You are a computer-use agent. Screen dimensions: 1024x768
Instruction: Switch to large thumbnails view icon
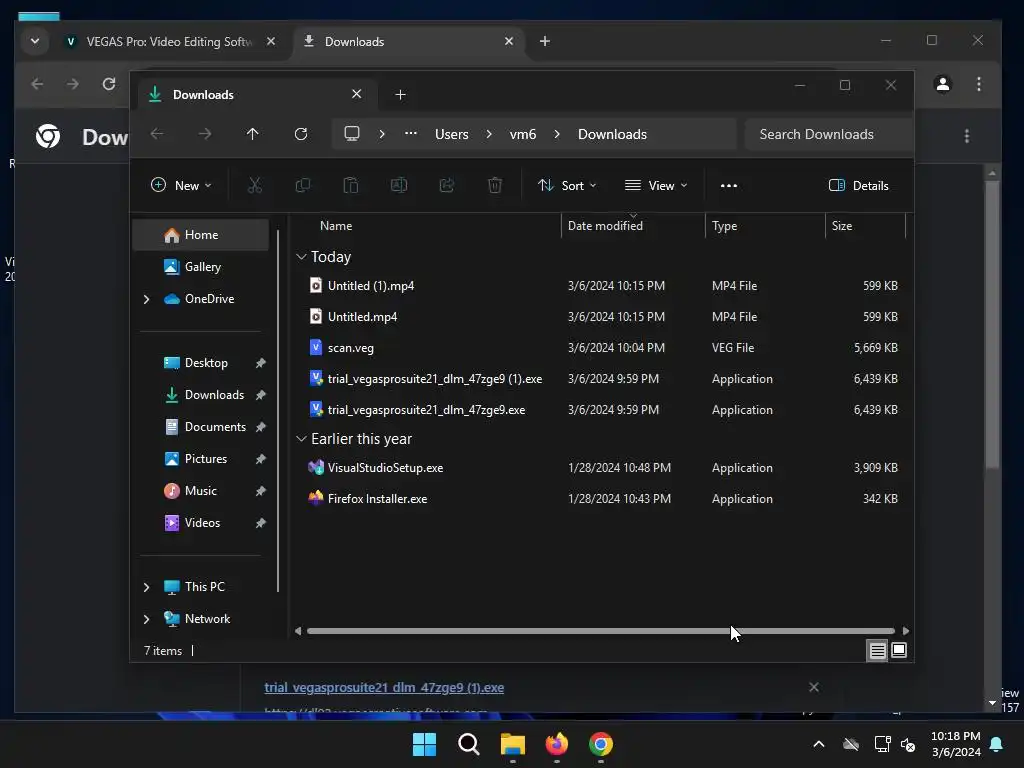pyautogui.click(x=899, y=650)
